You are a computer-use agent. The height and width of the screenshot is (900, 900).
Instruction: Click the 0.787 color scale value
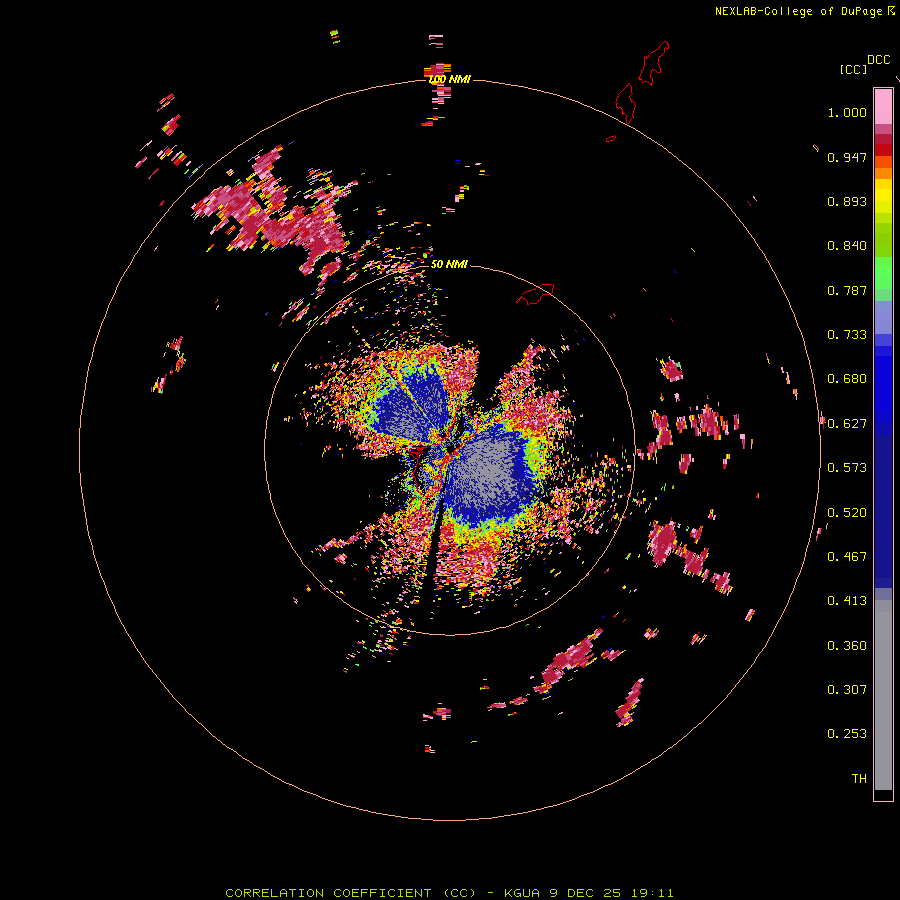point(847,290)
